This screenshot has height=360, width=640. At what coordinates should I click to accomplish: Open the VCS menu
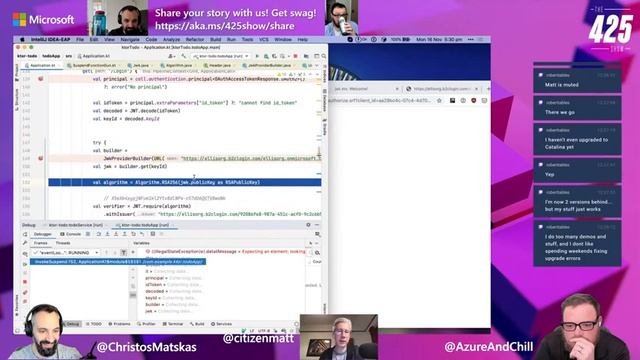tap(264, 40)
